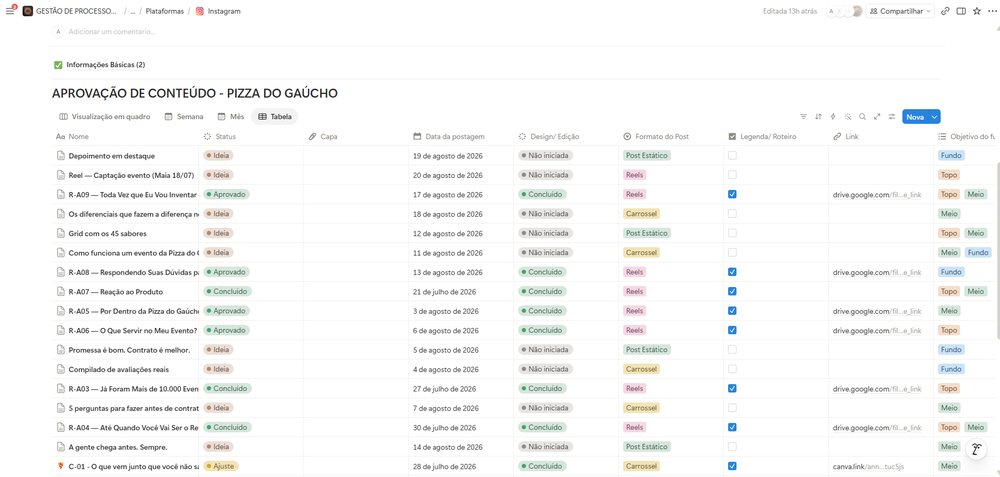Switch to Visualização em quadro view
1000x477 pixels.
105,117
